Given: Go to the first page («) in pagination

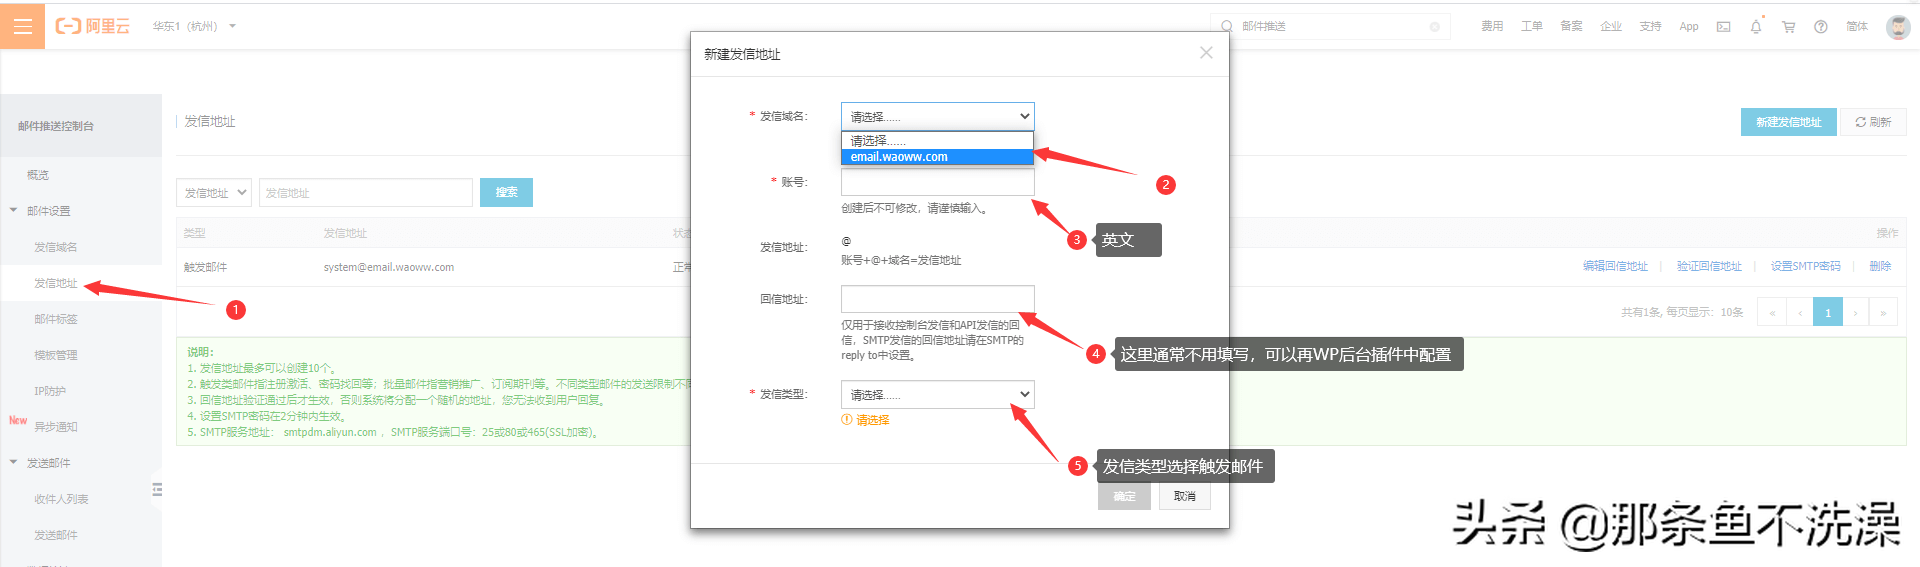Looking at the screenshot, I should pos(1771,312).
